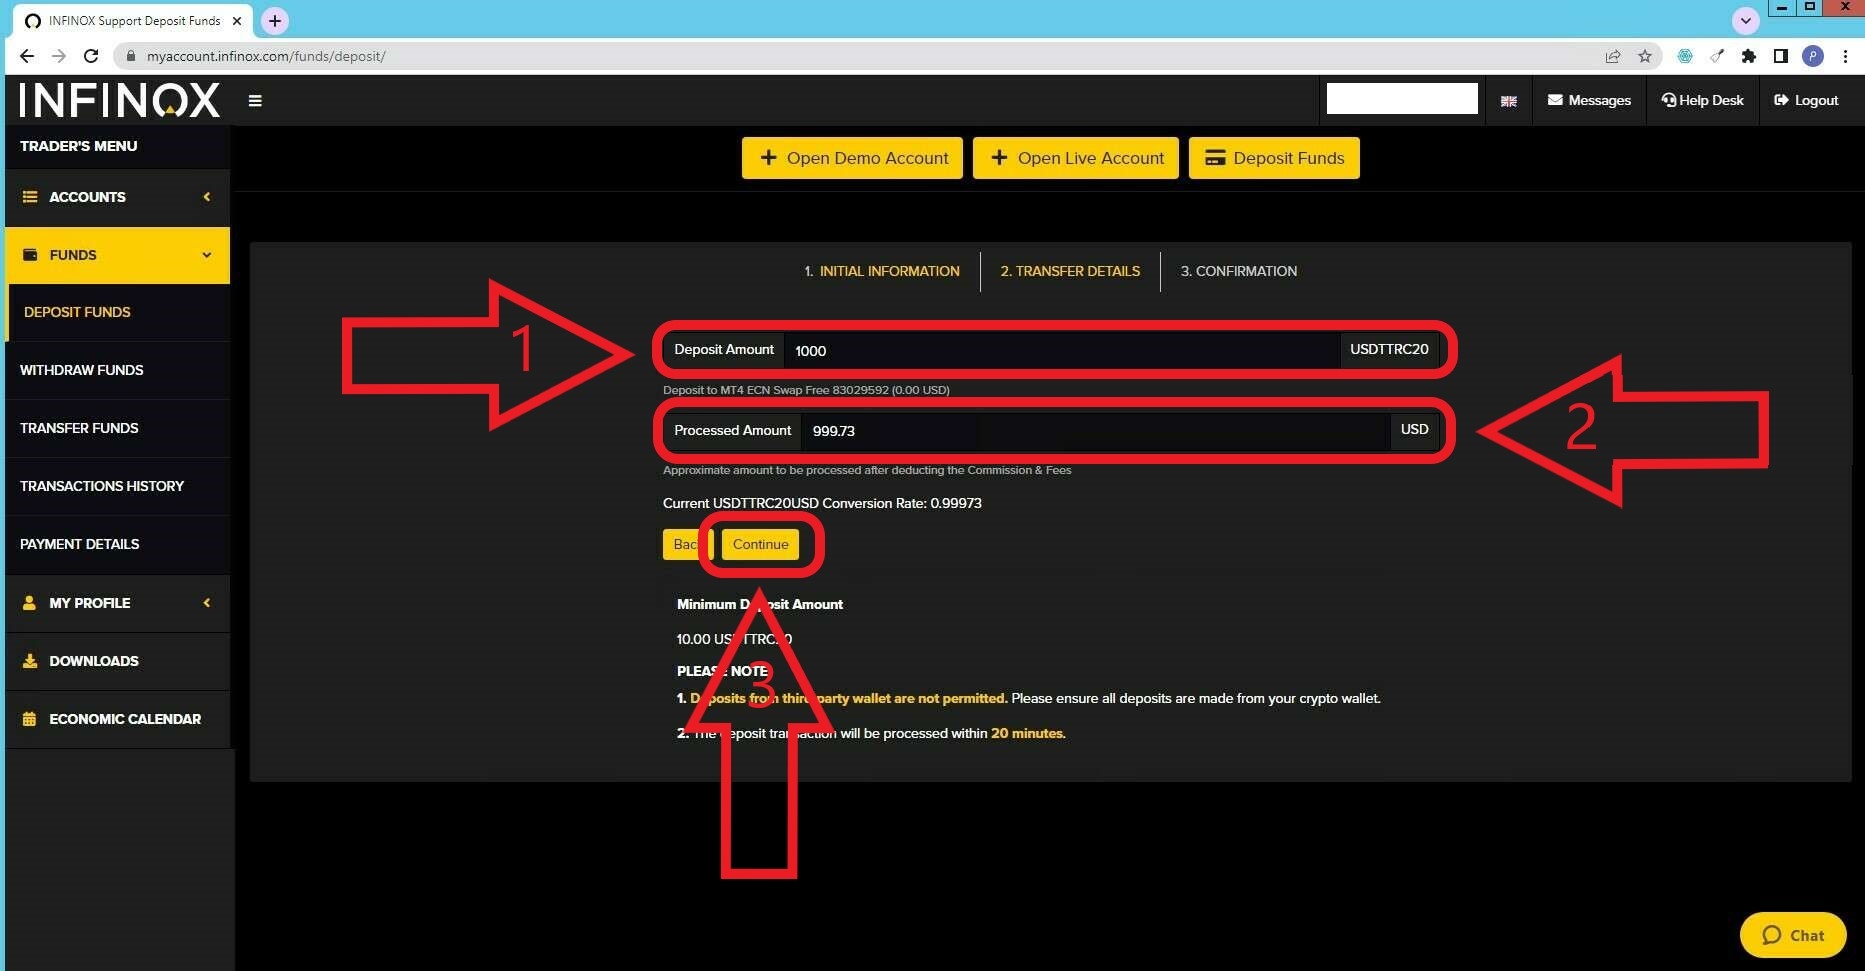Image resolution: width=1865 pixels, height=971 pixels.
Task: Click the USDTTRC20 currency label
Action: coord(1389,349)
